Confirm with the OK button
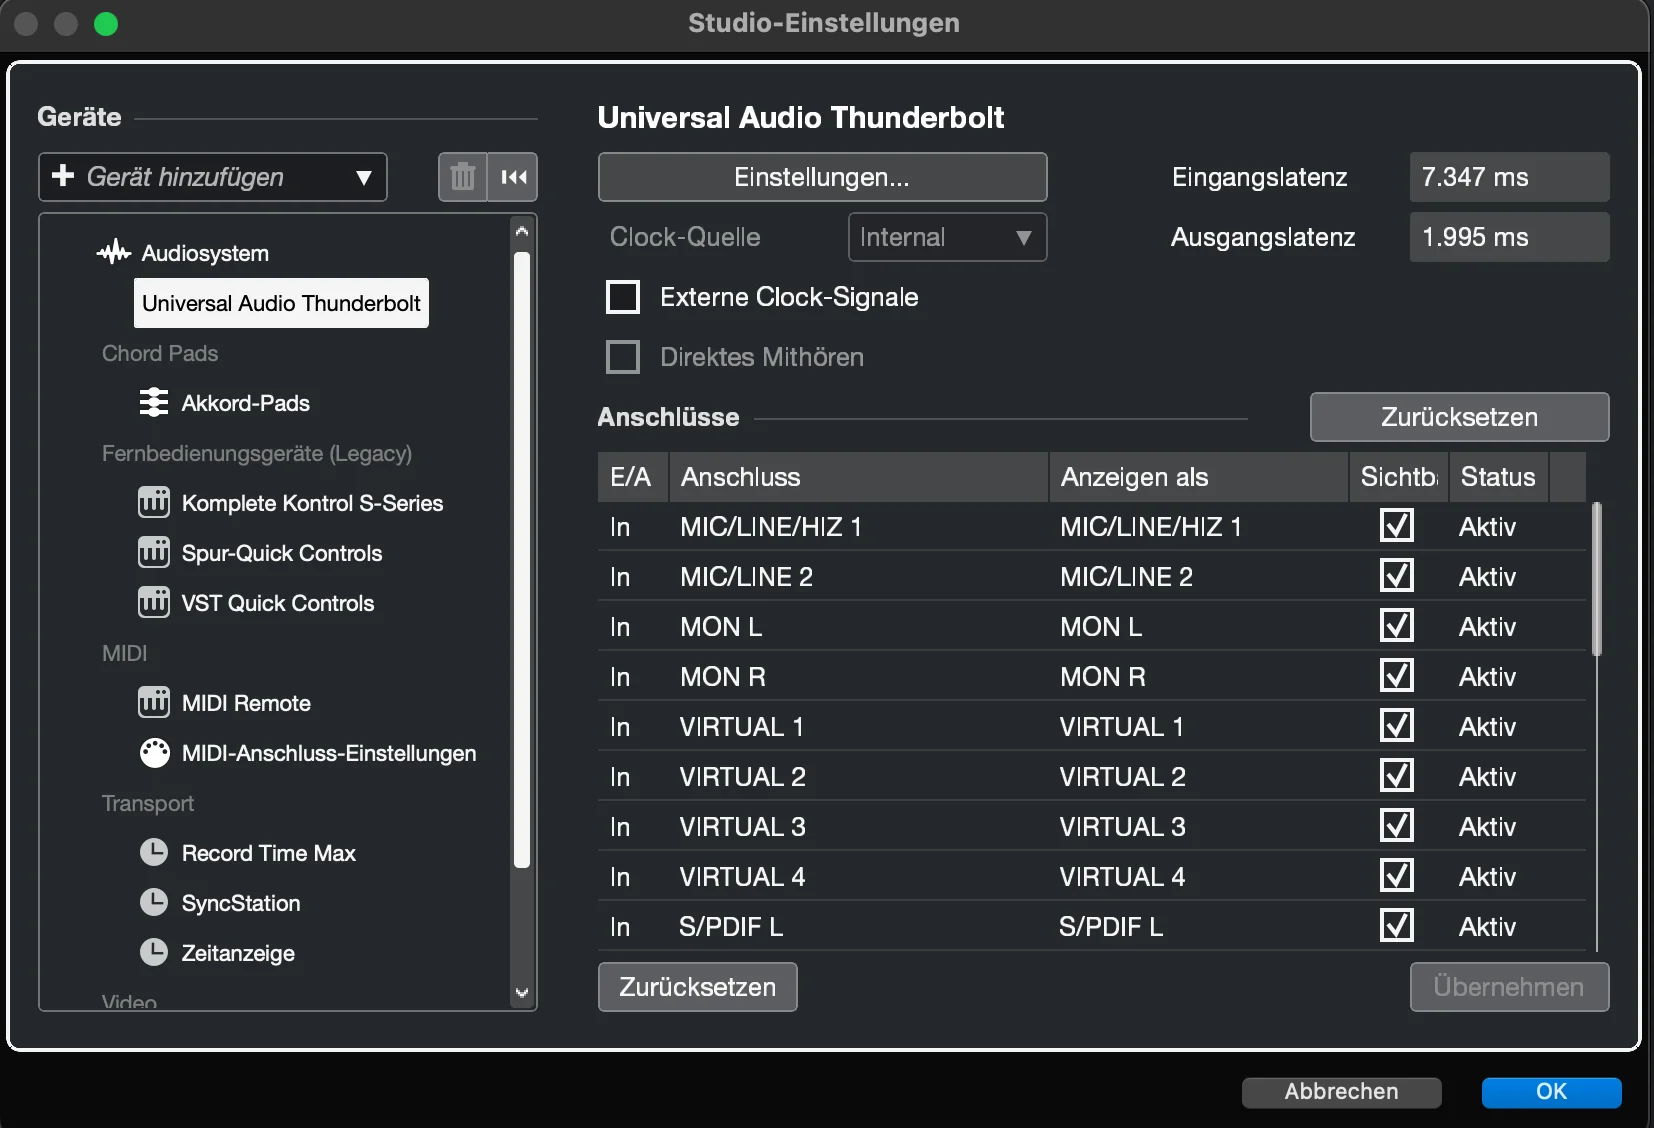The height and width of the screenshot is (1128, 1654). click(1551, 1092)
